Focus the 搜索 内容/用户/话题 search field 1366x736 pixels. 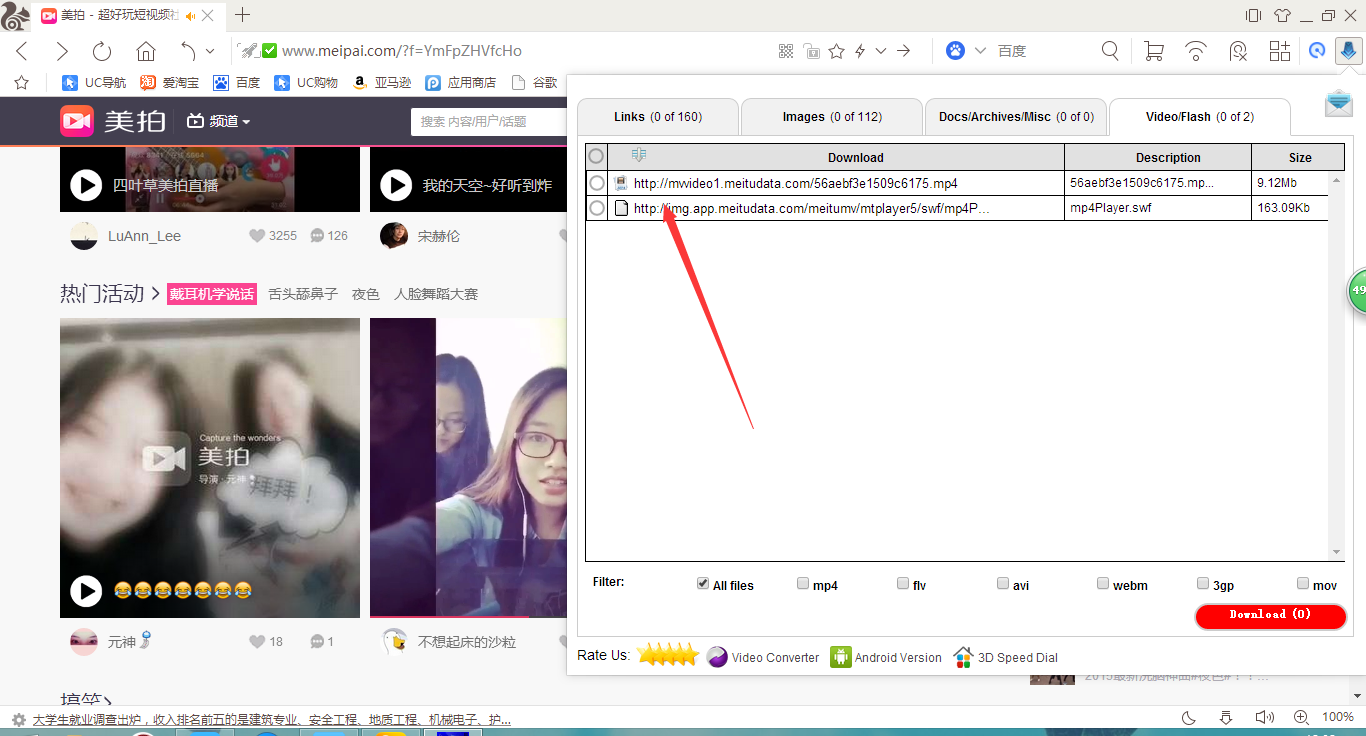pyautogui.click(x=489, y=121)
